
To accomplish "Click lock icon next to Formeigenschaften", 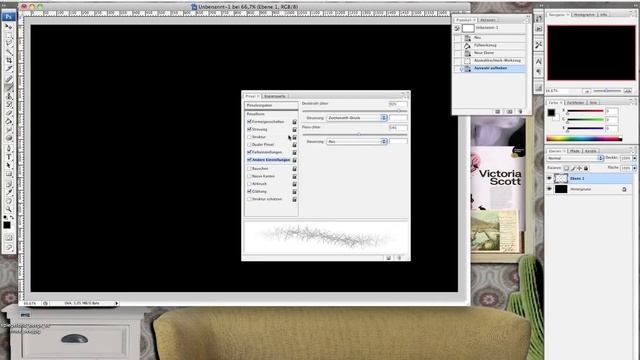I will (294, 122).
